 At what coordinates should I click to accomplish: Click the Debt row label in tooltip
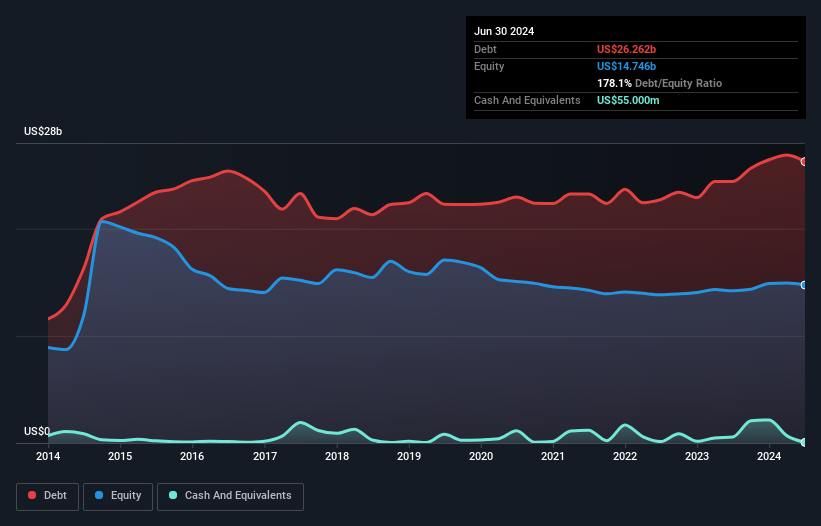[x=485, y=49]
